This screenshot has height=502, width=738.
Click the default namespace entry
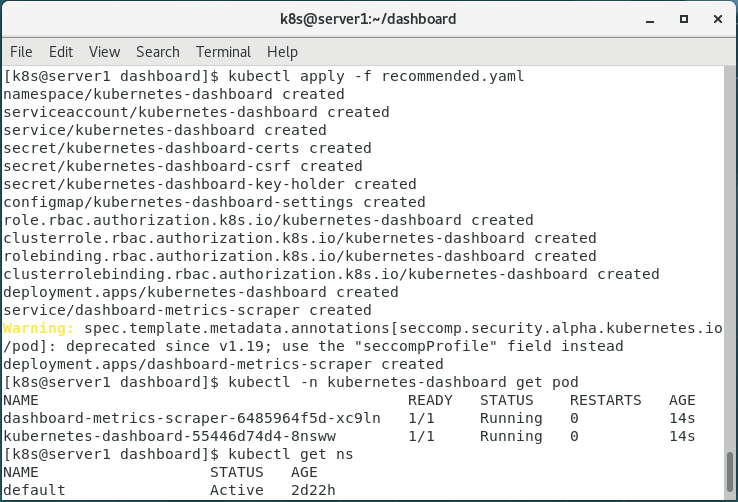[34, 490]
